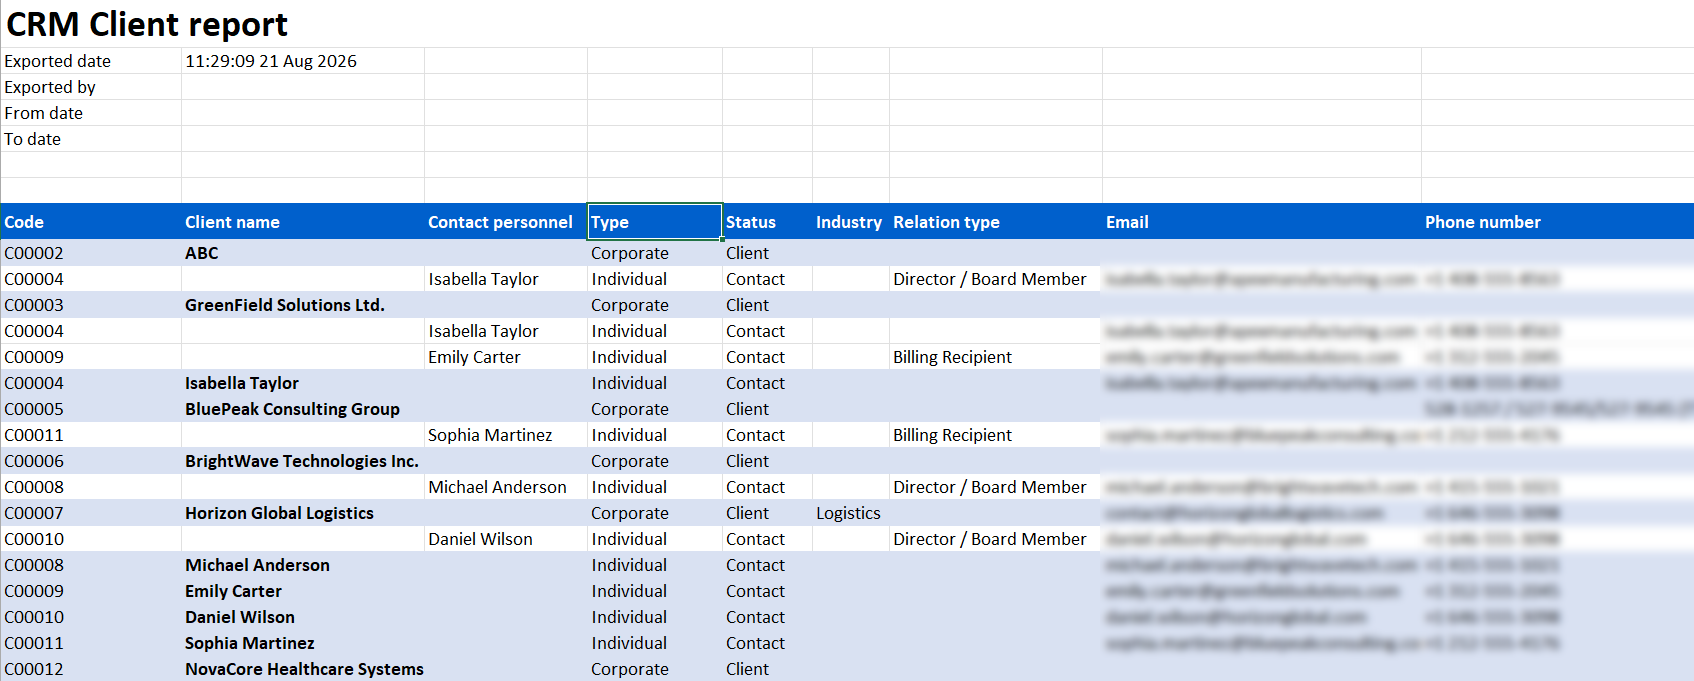Select 'Client' status in the ABC row

(x=747, y=253)
